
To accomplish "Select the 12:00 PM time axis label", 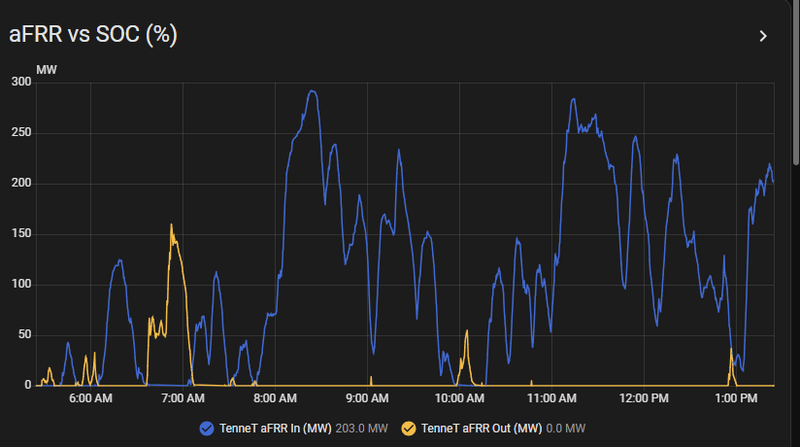I will tap(644, 399).
